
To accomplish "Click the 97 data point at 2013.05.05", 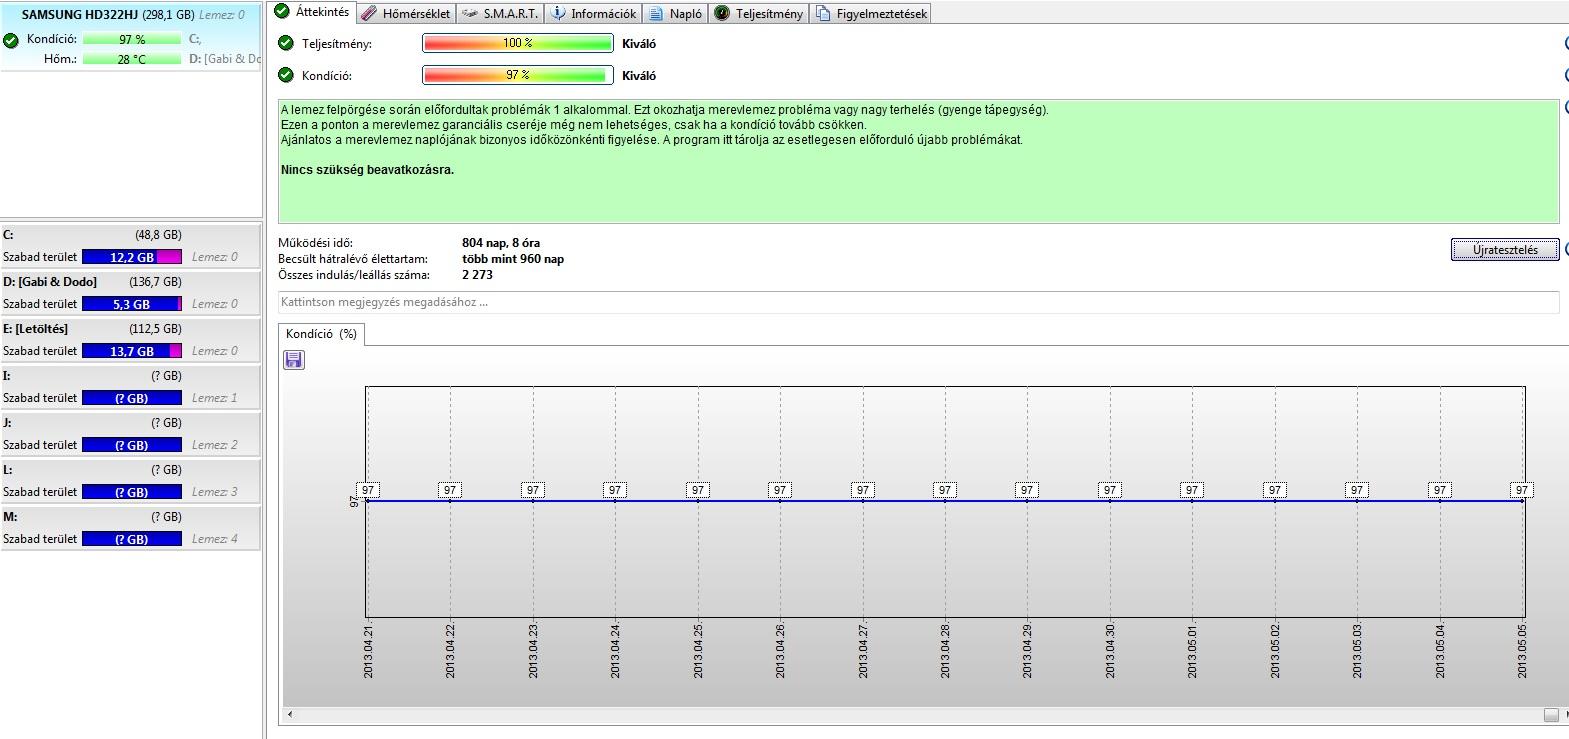I will click(x=1521, y=490).
